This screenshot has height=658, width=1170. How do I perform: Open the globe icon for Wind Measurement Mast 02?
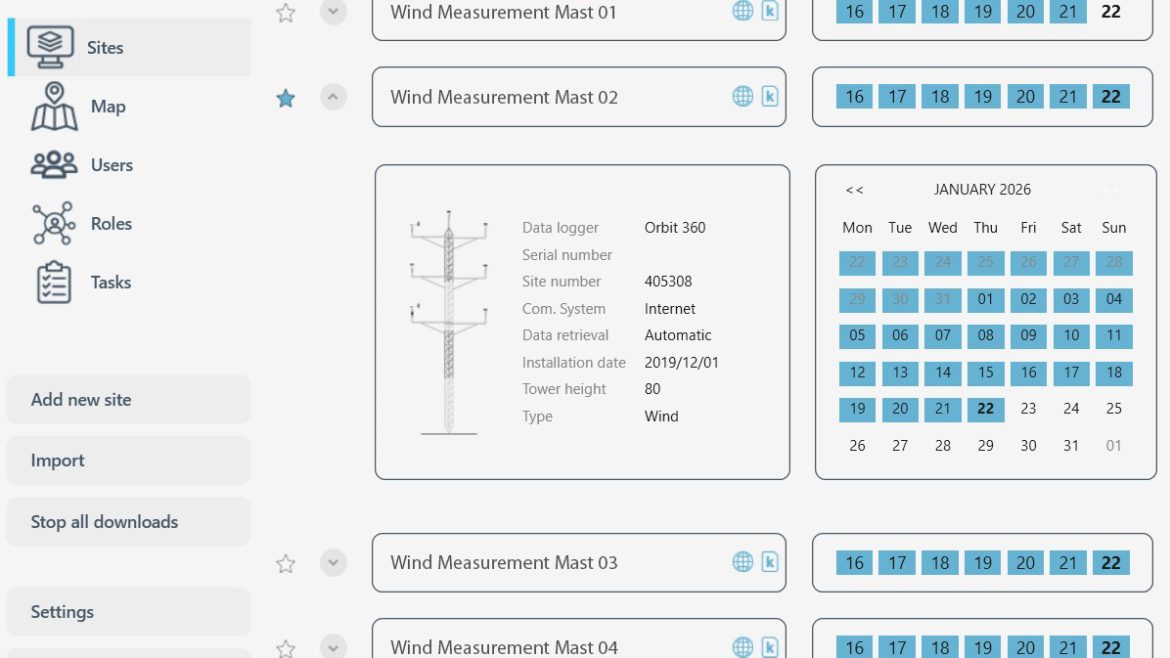click(x=741, y=96)
